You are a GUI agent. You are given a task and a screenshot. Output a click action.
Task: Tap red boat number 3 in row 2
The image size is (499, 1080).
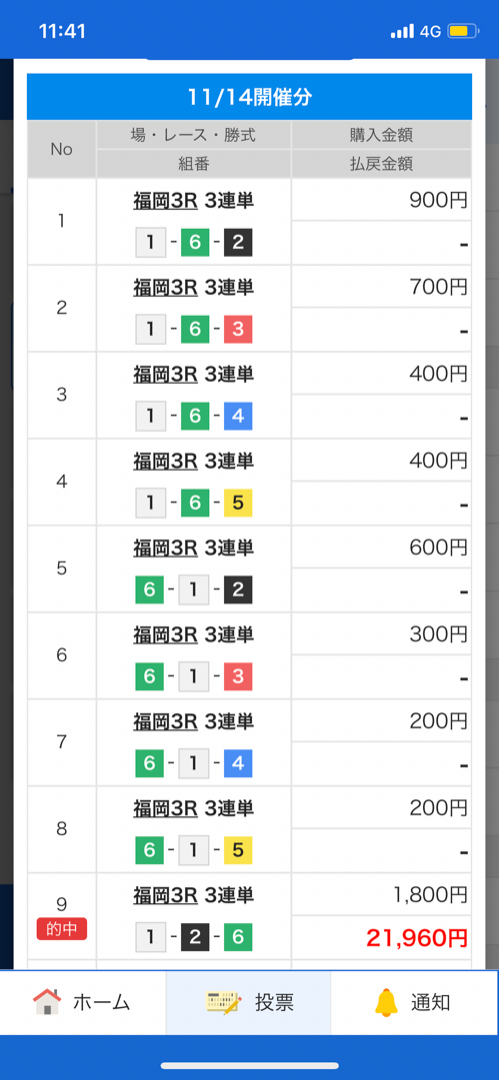click(x=238, y=329)
